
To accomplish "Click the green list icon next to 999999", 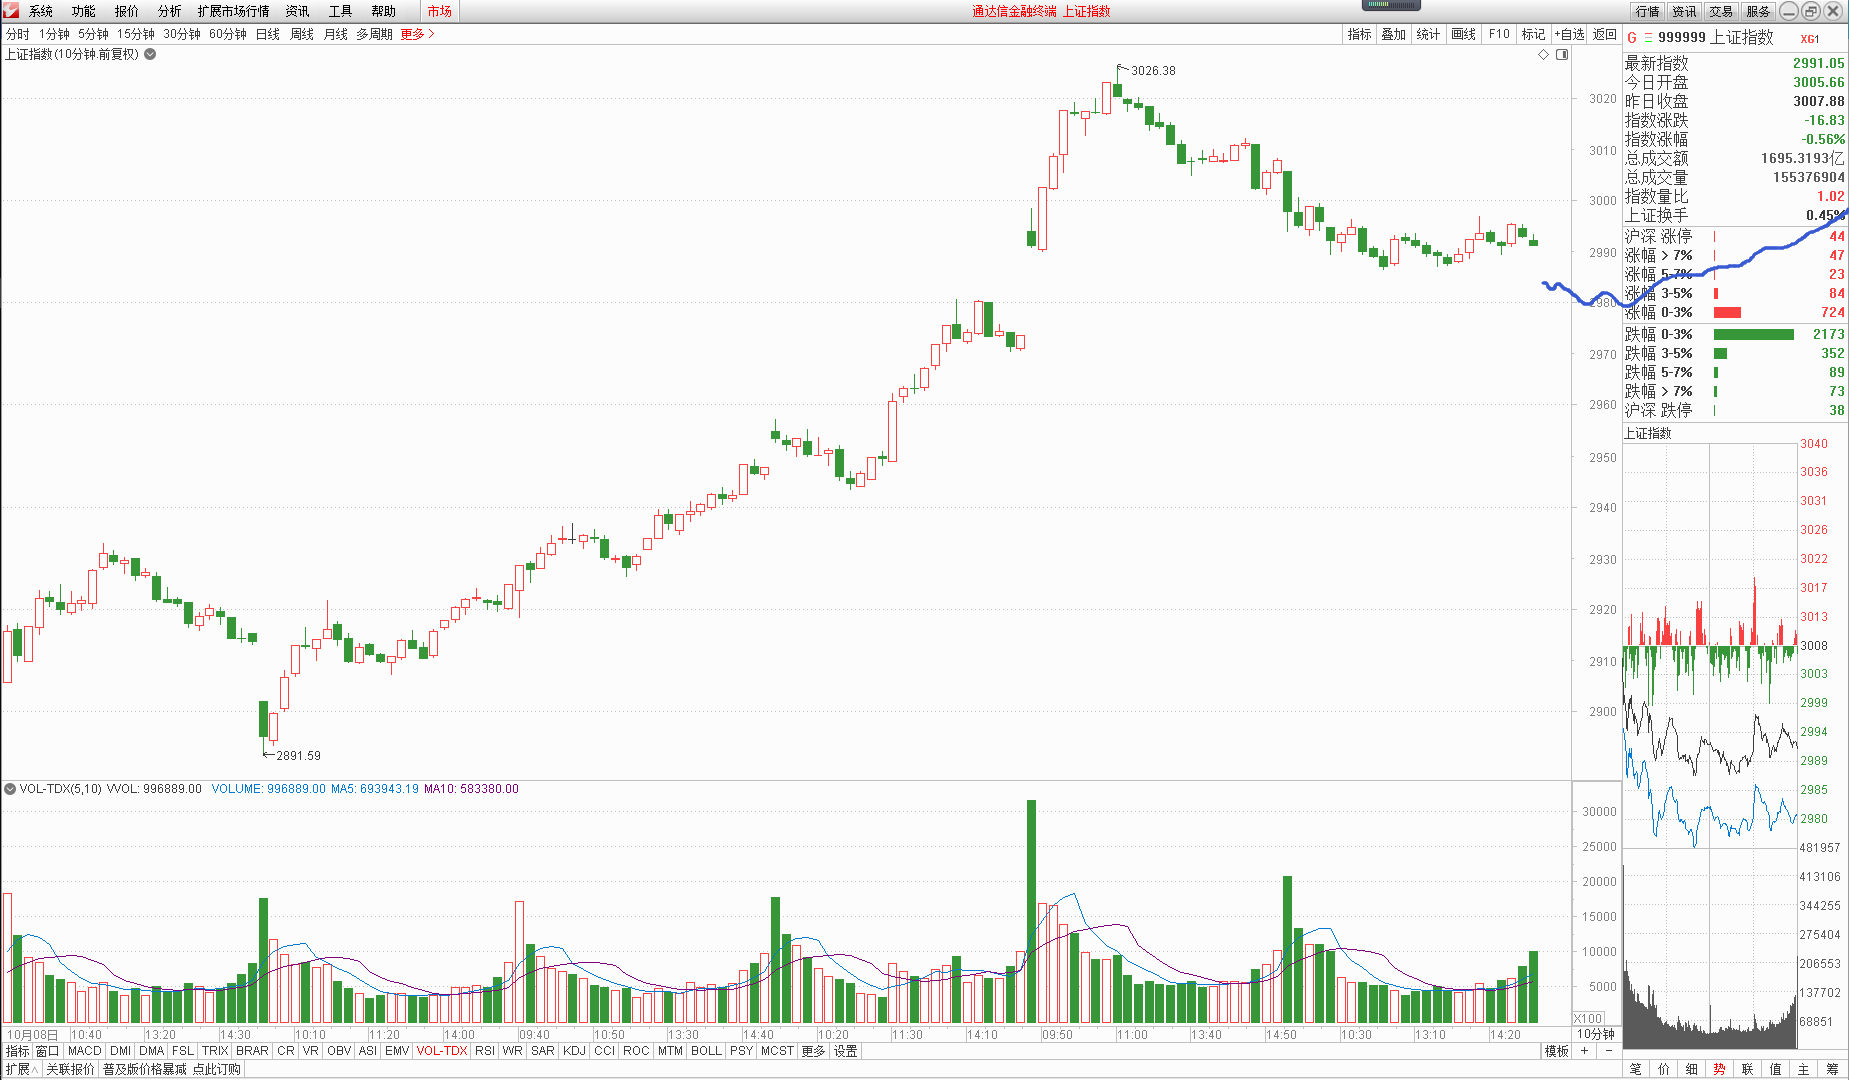I will click(1648, 38).
